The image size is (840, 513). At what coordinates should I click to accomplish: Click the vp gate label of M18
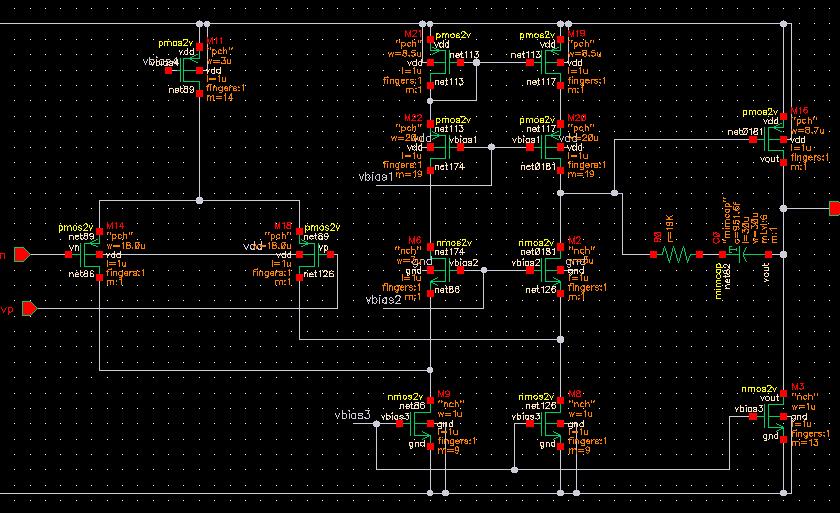[x=323, y=247]
